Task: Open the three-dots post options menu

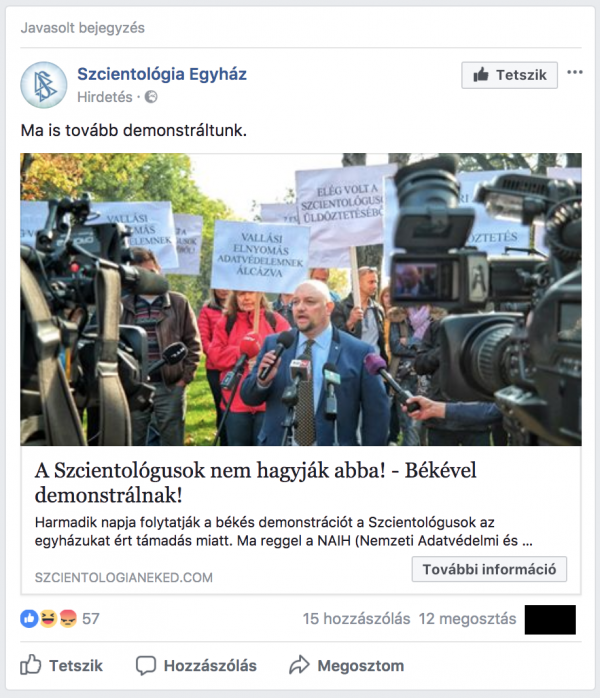Action: coord(575,73)
